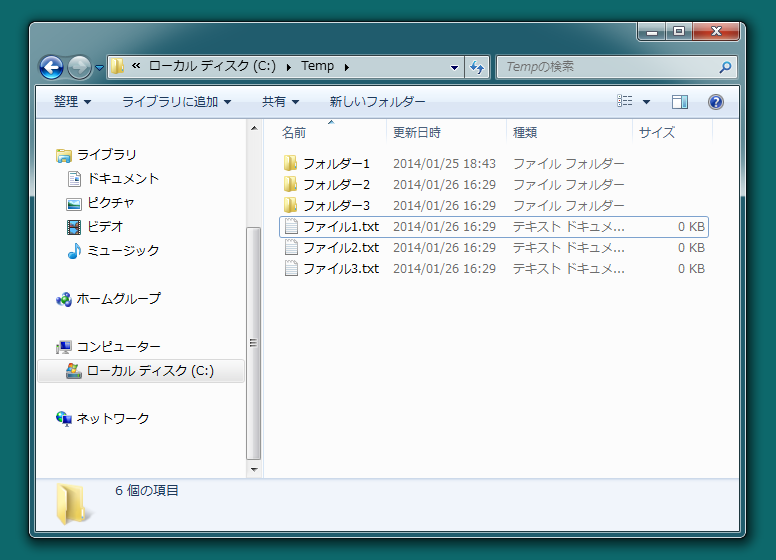
Task: Click the フォルダー3 name text
Action: click(336, 205)
